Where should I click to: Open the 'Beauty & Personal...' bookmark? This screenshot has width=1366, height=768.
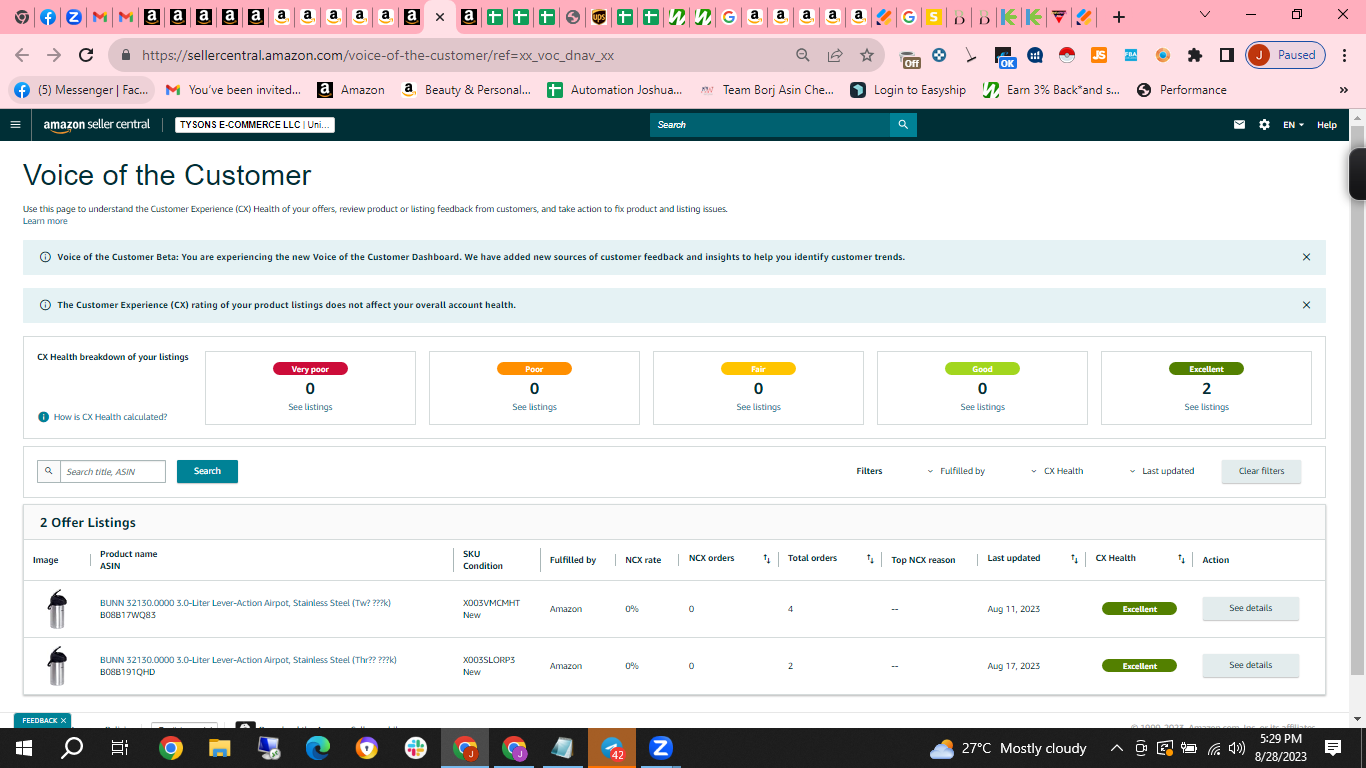[466, 90]
